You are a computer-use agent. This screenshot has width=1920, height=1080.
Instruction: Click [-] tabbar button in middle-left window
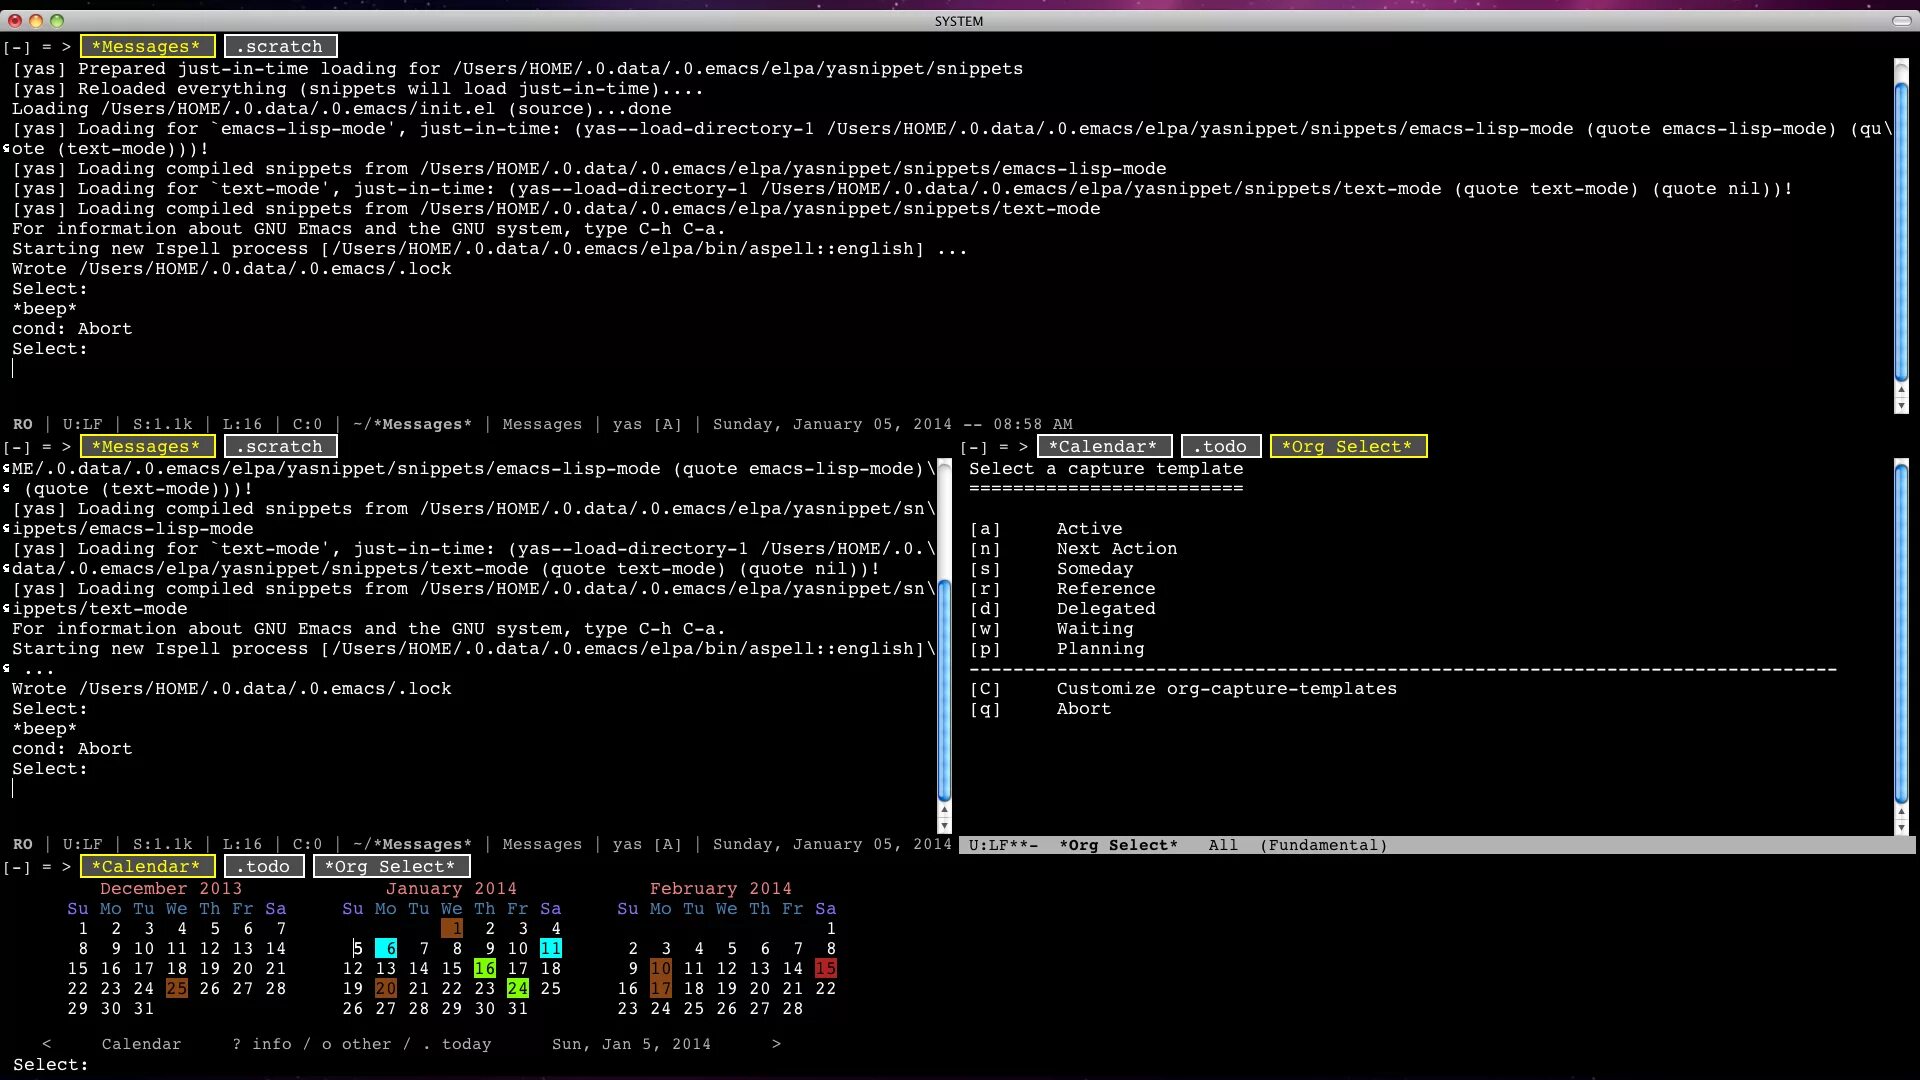(x=16, y=447)
